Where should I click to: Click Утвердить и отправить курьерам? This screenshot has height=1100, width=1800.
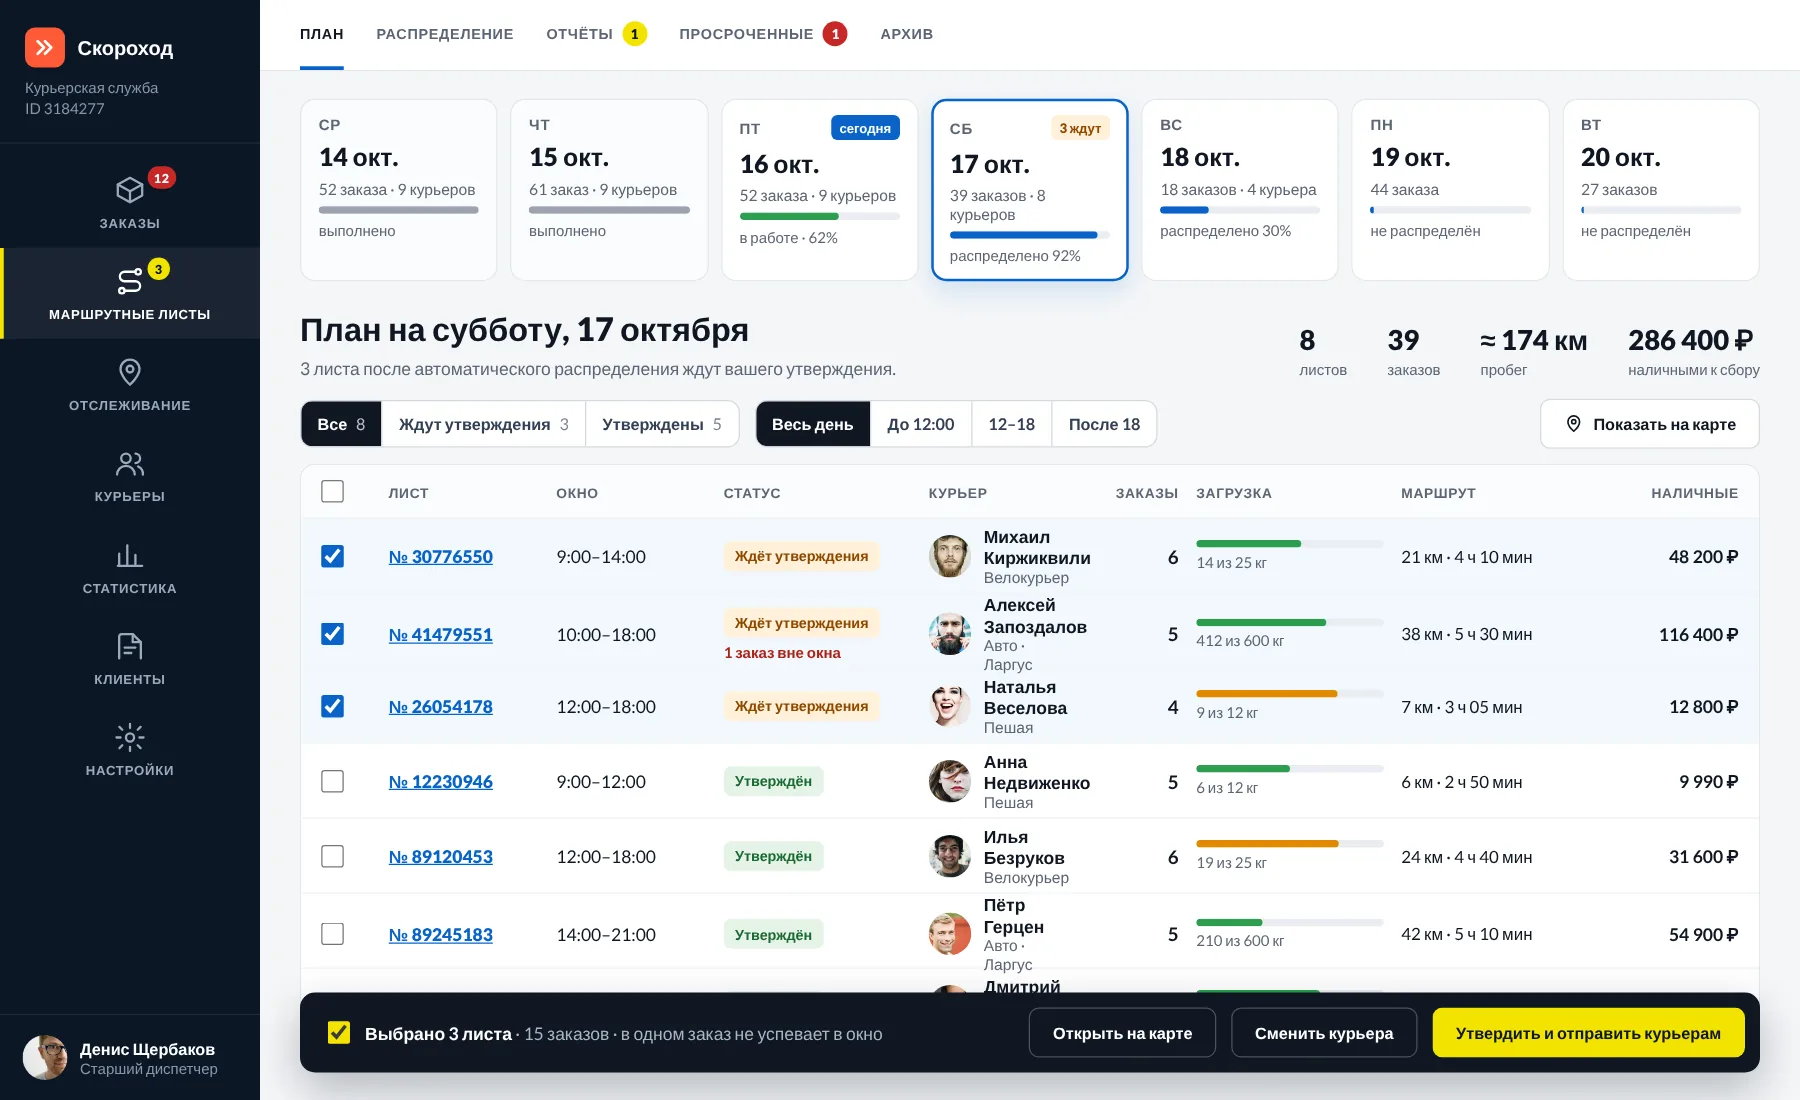pos(1588,1033)
